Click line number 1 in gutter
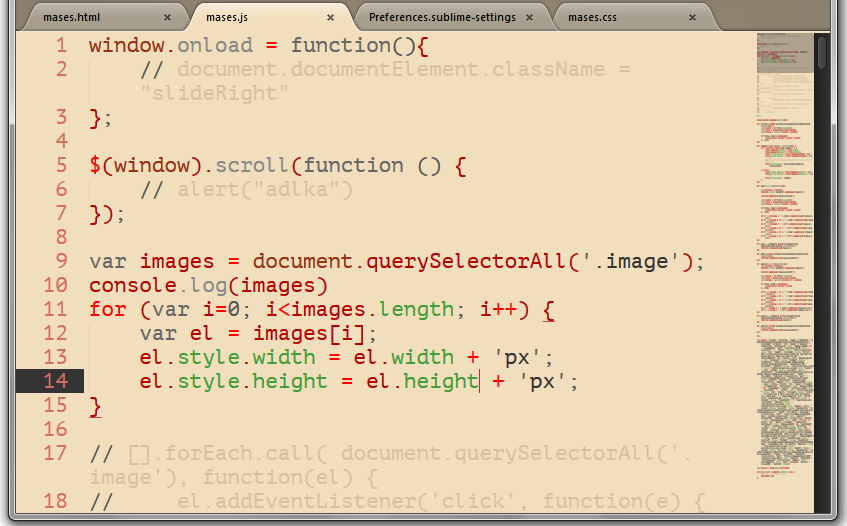Viewport: 847px width, 526px height. coord(62,45)
